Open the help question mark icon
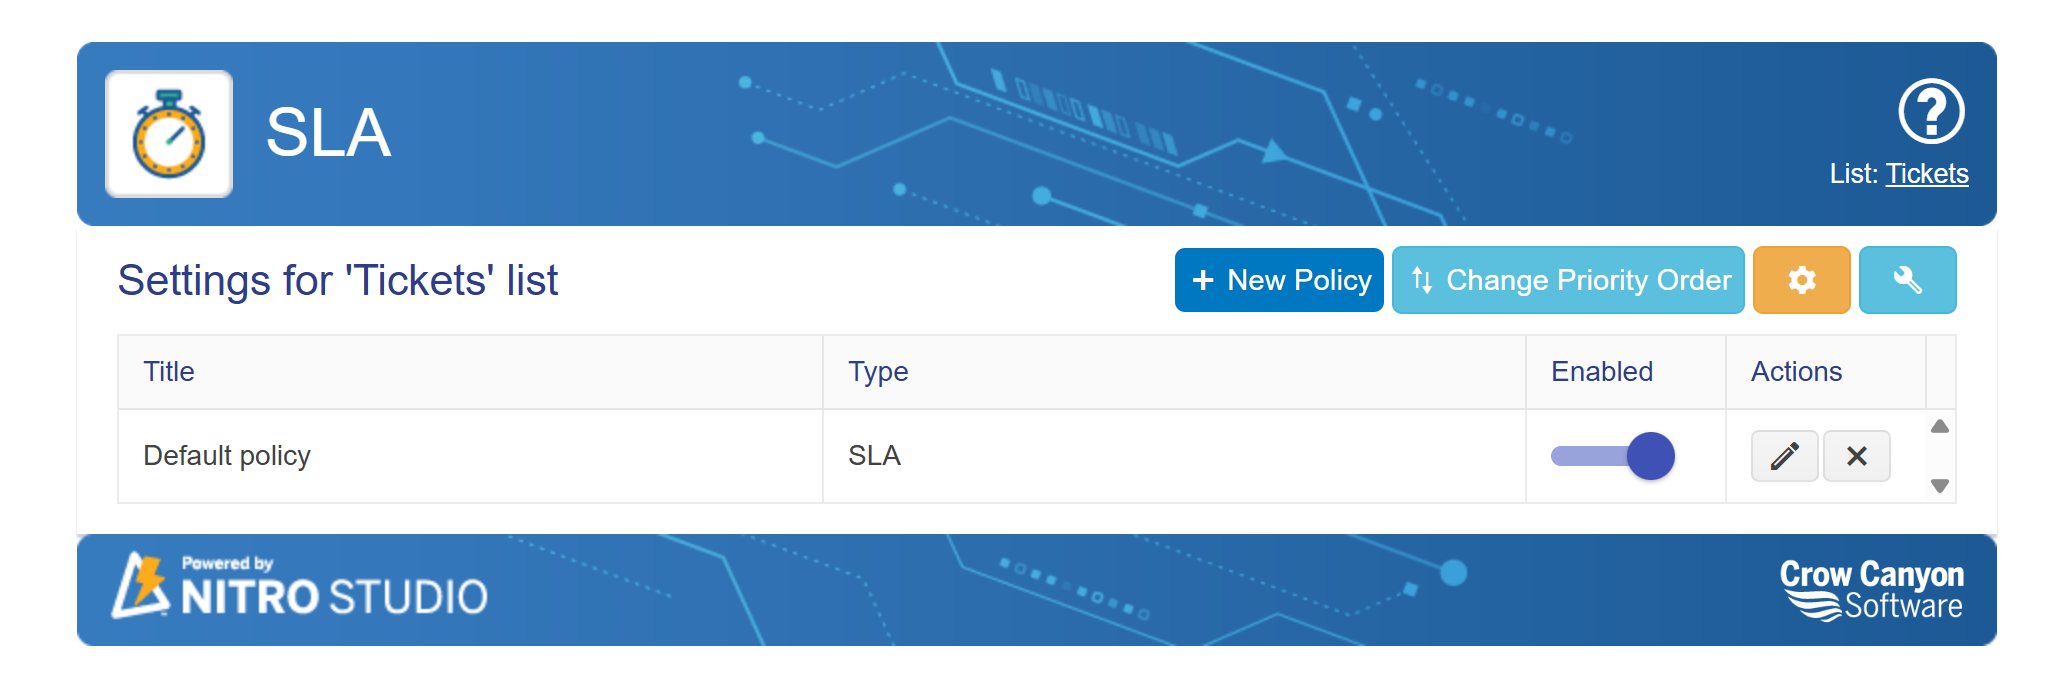Screen dimensions: 2055x697 point(1931,111)
